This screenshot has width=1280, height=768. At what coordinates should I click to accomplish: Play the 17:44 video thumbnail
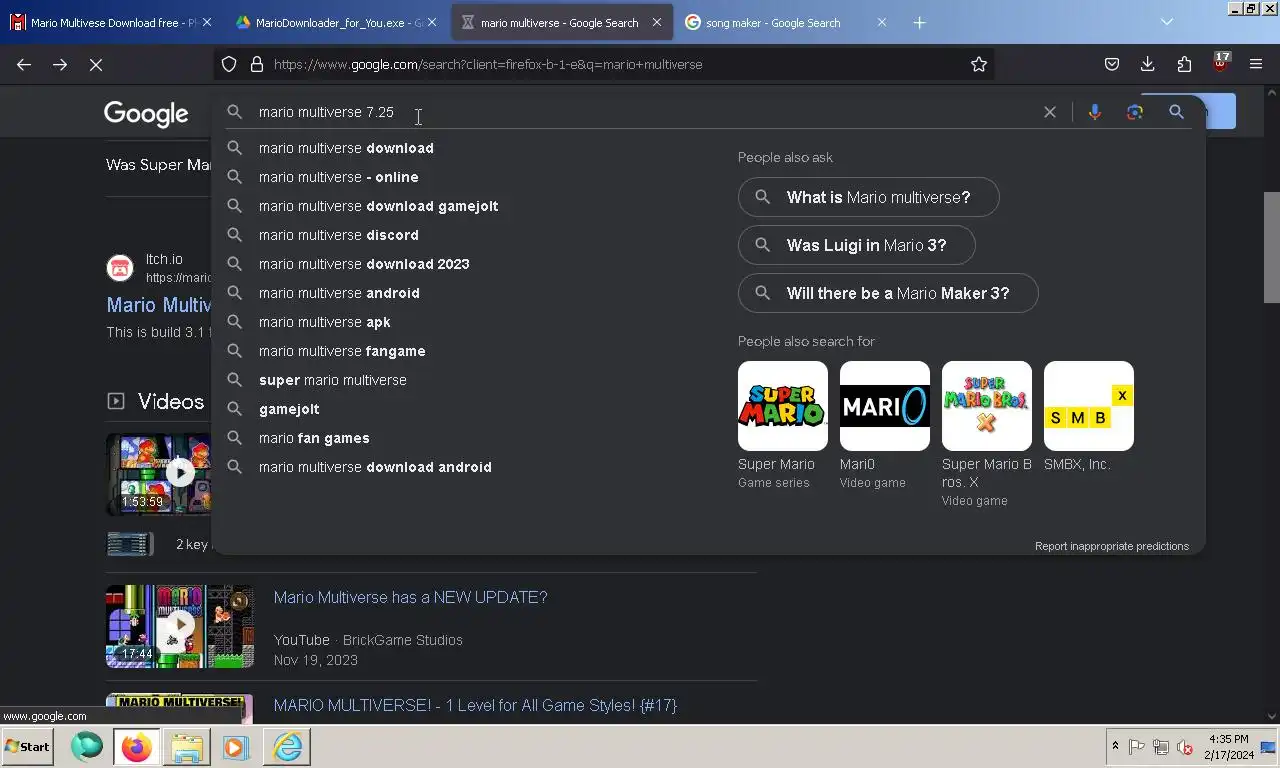(180, 626)
